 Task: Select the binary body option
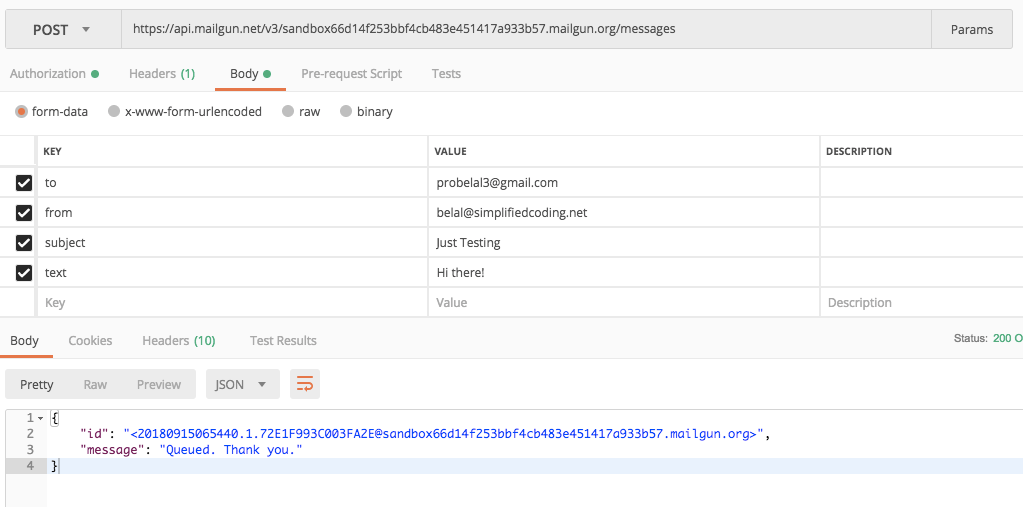[x=346, y=112]
